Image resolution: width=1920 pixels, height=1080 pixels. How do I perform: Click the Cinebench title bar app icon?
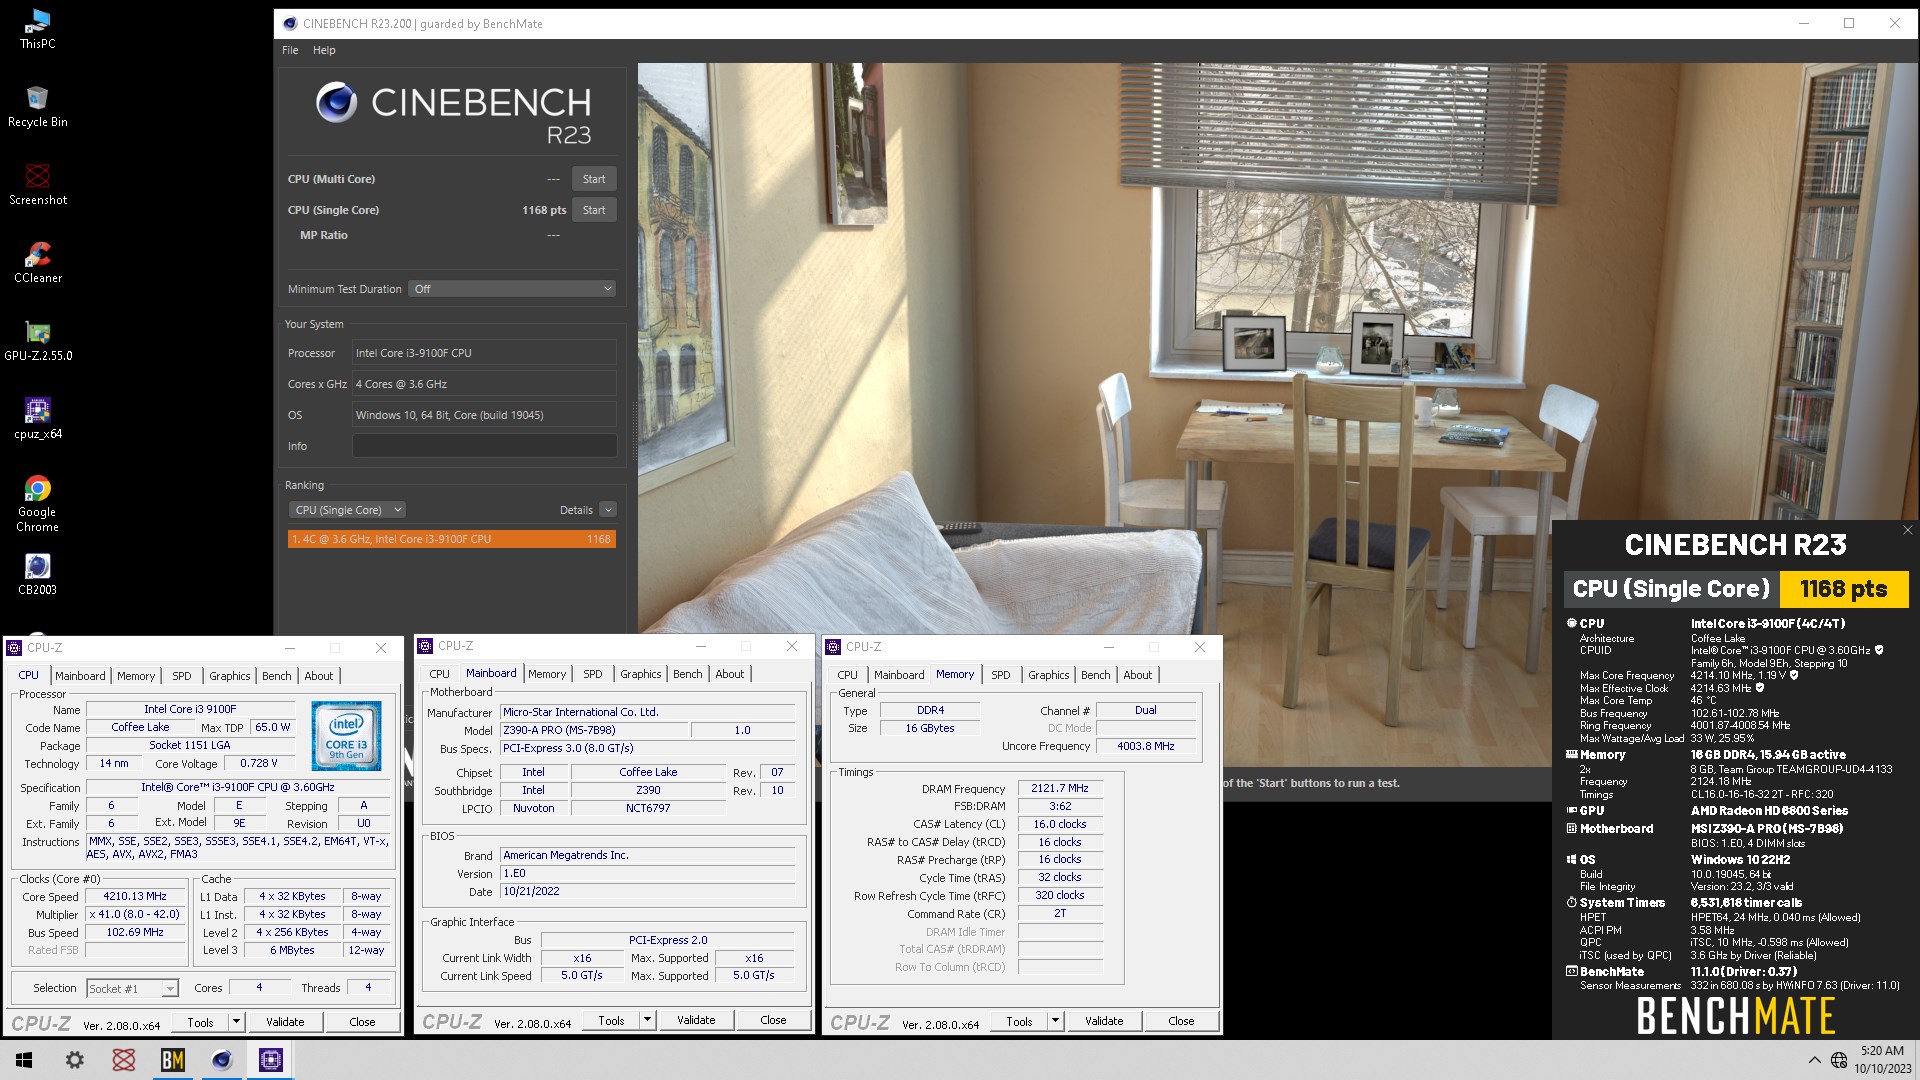[x=290, y=24]
